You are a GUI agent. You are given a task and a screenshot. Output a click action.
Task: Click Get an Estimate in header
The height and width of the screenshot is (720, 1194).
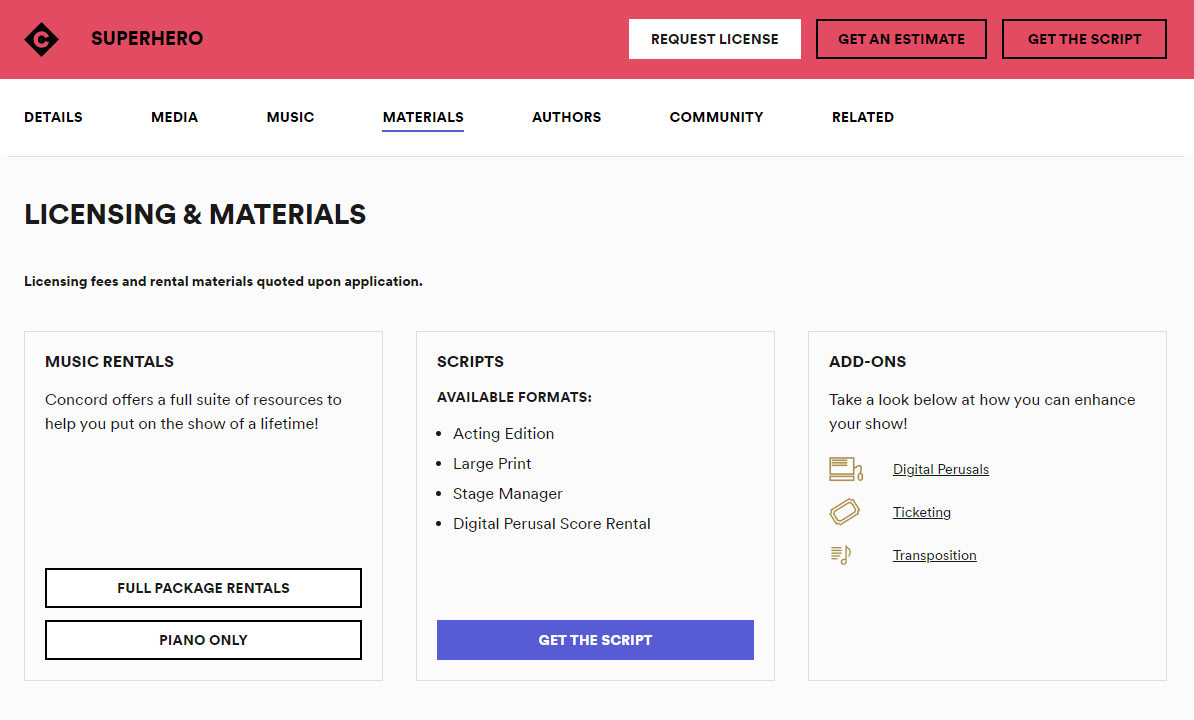pyautogui.click(x=901, y=39)
